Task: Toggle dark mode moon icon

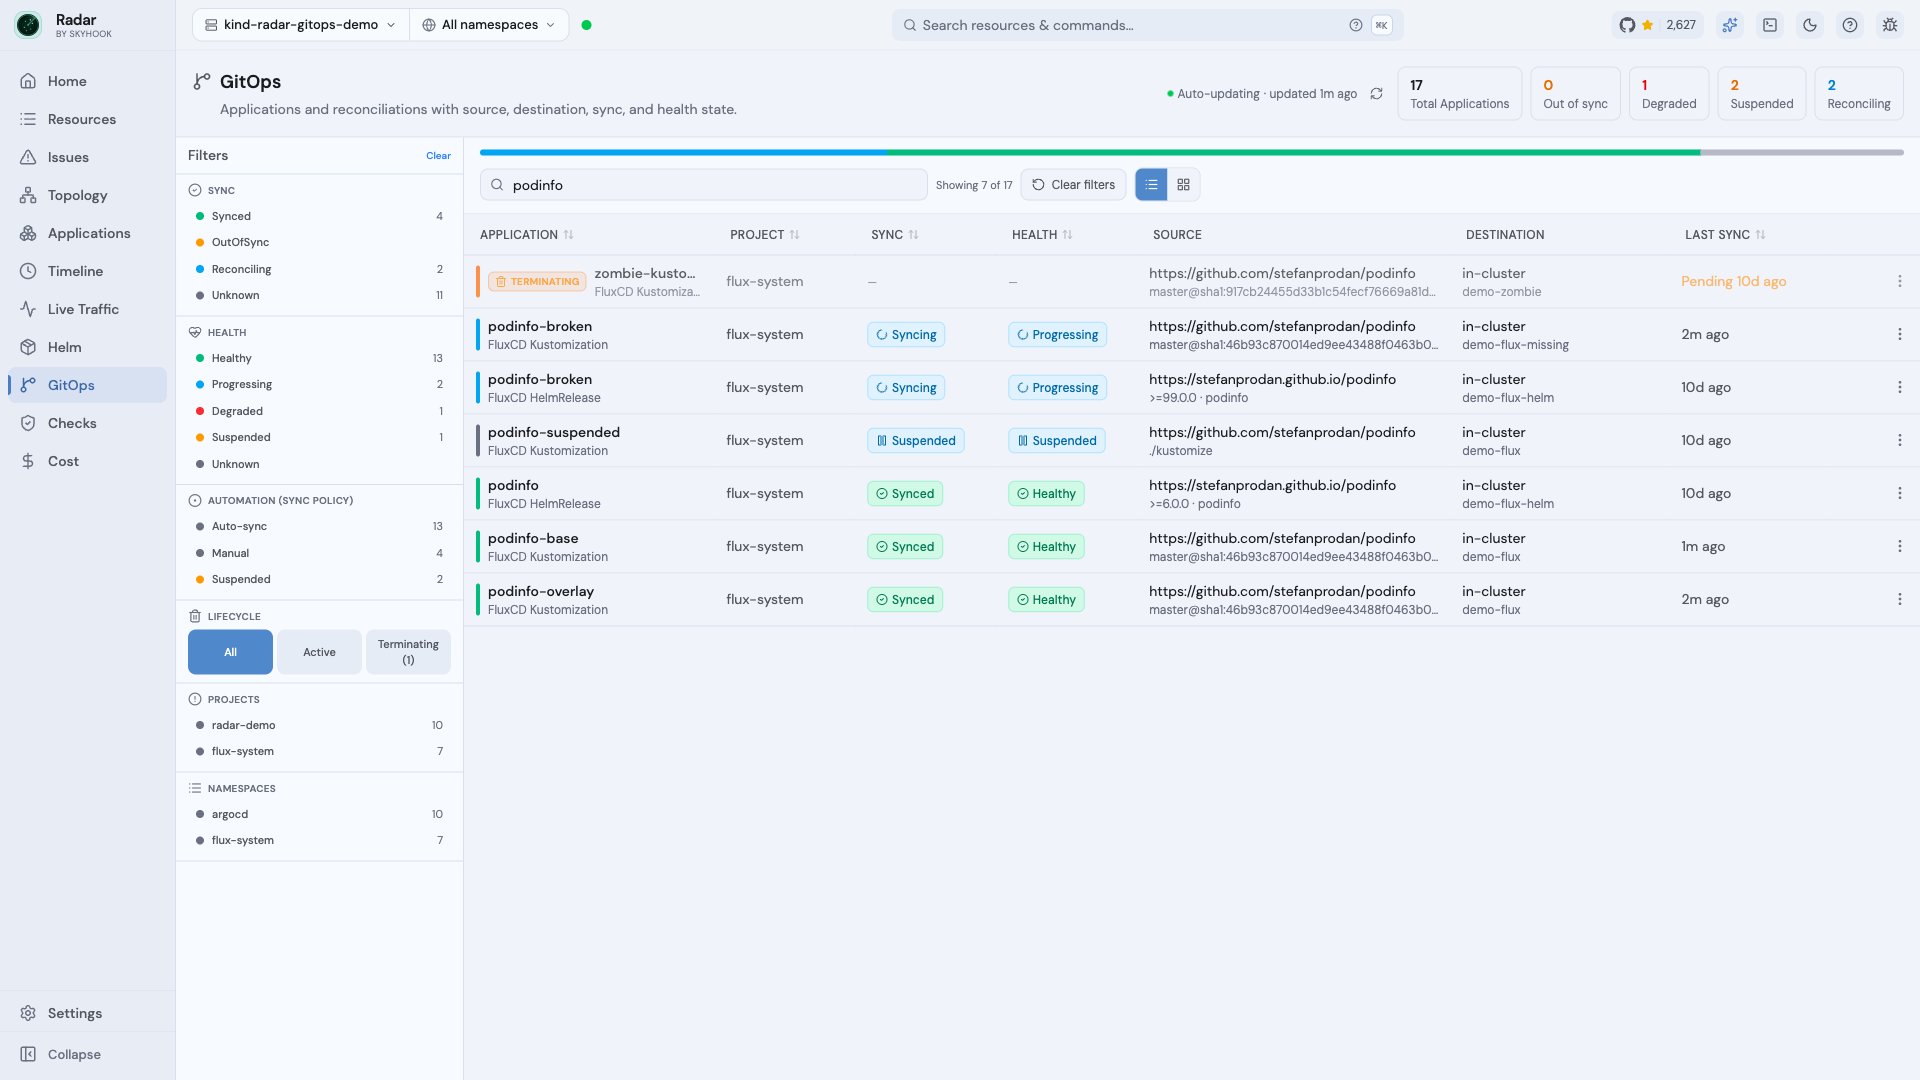Action: tap(1810, 25)
